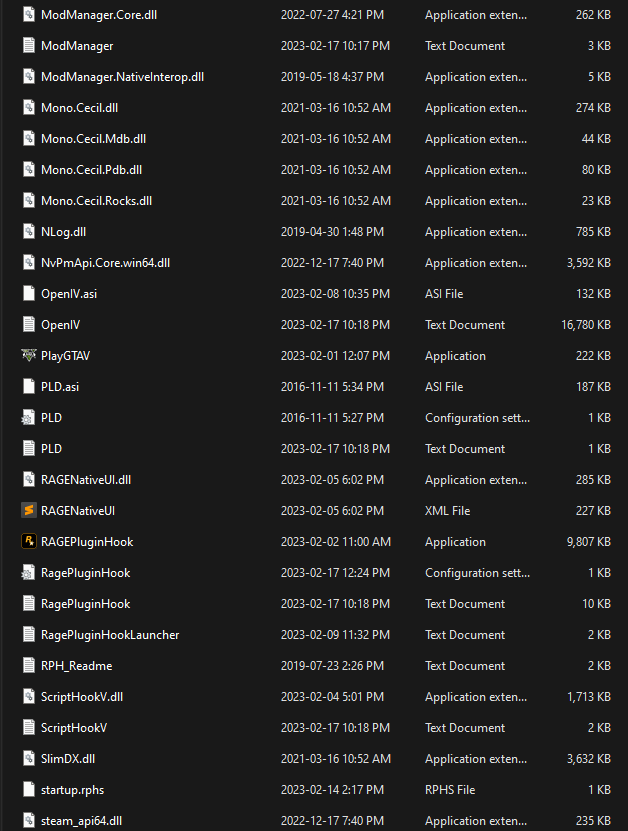628x831 pixels.
Task: Select the PLD.asi file name
Action: (60, 387)
